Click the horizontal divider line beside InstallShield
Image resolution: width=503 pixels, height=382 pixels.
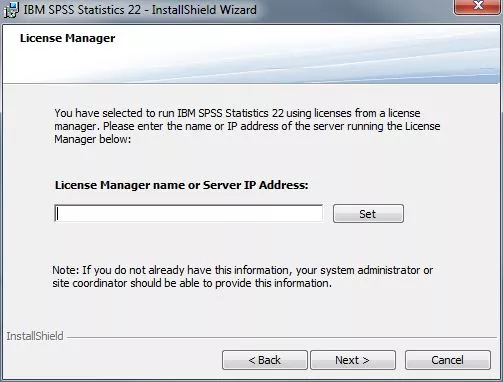pos(282,337)
